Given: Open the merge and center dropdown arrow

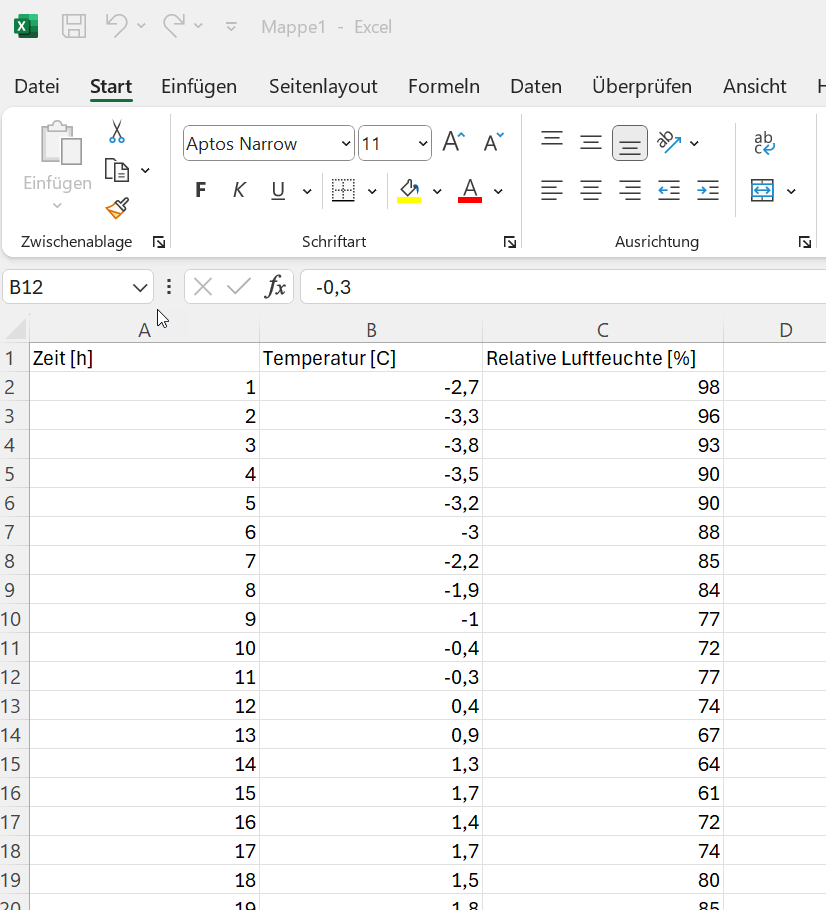Looking at the screenshot, I should click(x=791, y=191).
